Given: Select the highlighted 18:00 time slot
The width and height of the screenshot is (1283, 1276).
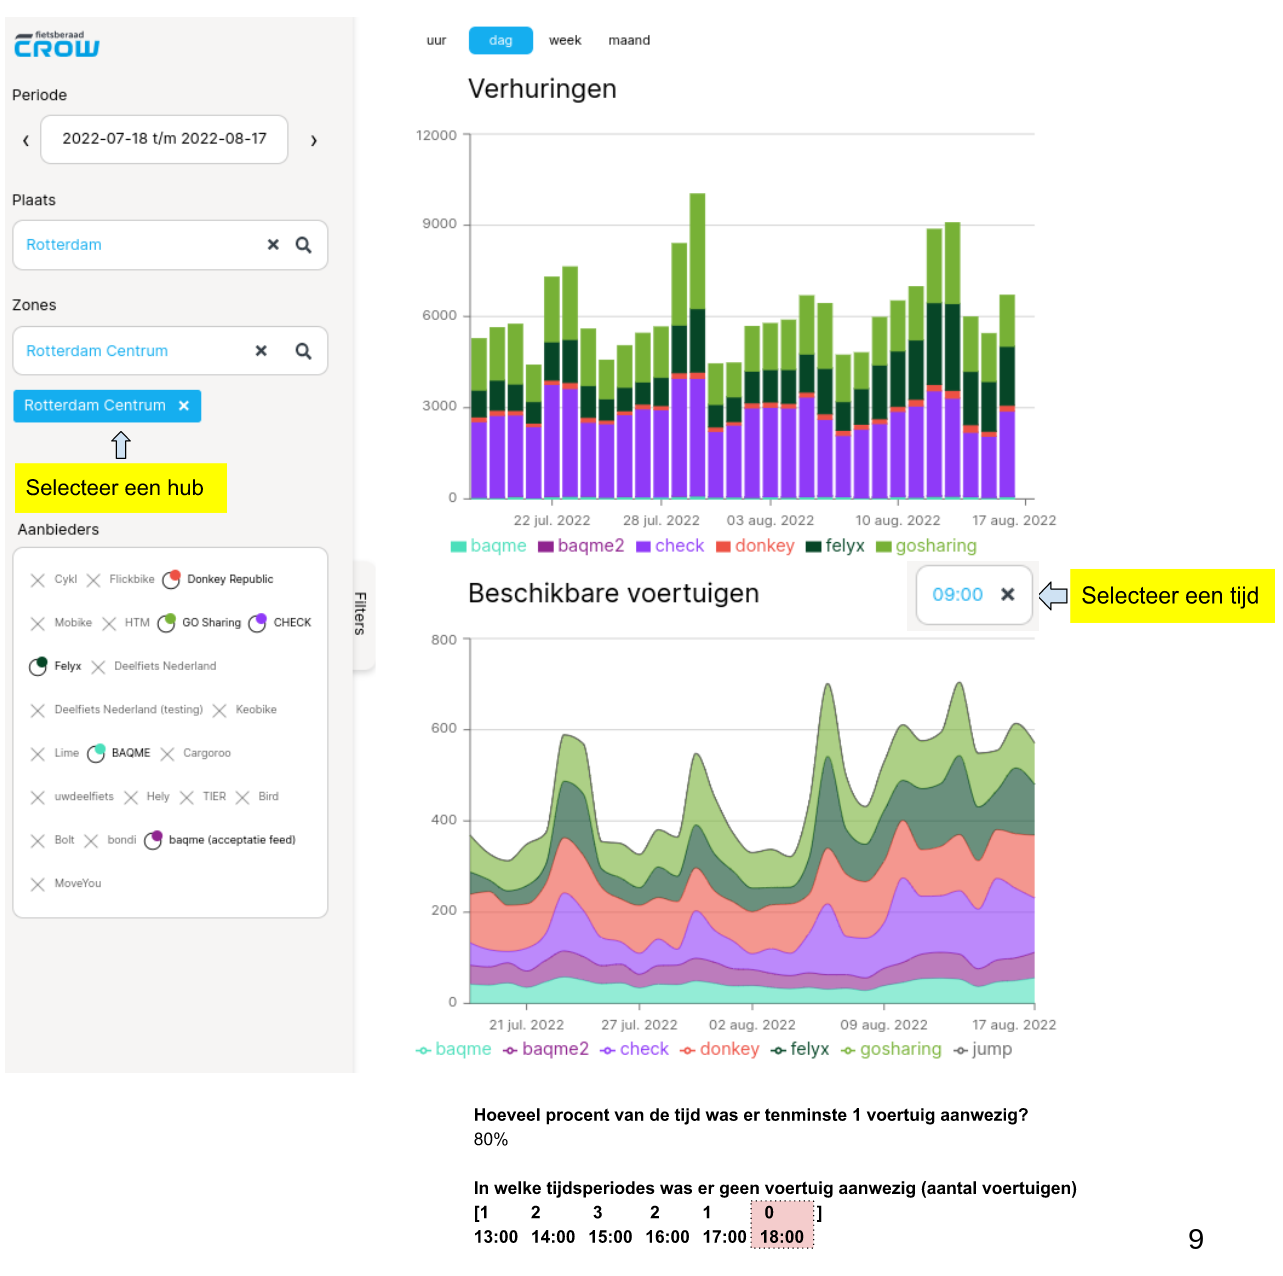Looking at the screenshot, I should click(x=782, y=1225).
